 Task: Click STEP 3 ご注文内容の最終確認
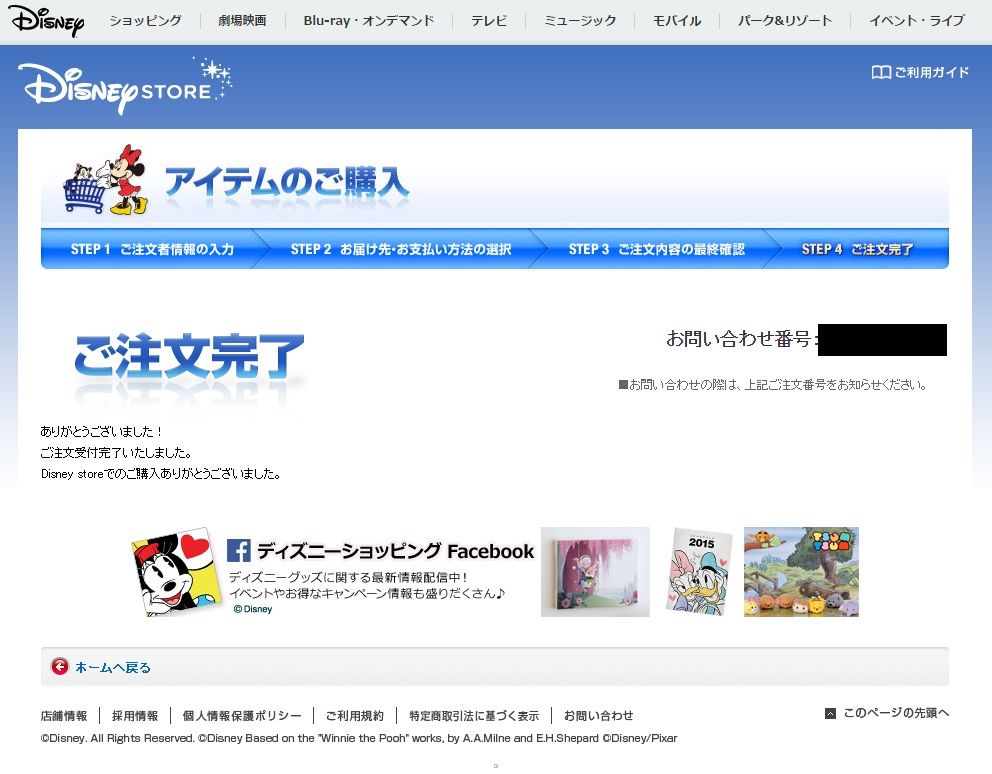pyautogui.click(x=656, y=249)
